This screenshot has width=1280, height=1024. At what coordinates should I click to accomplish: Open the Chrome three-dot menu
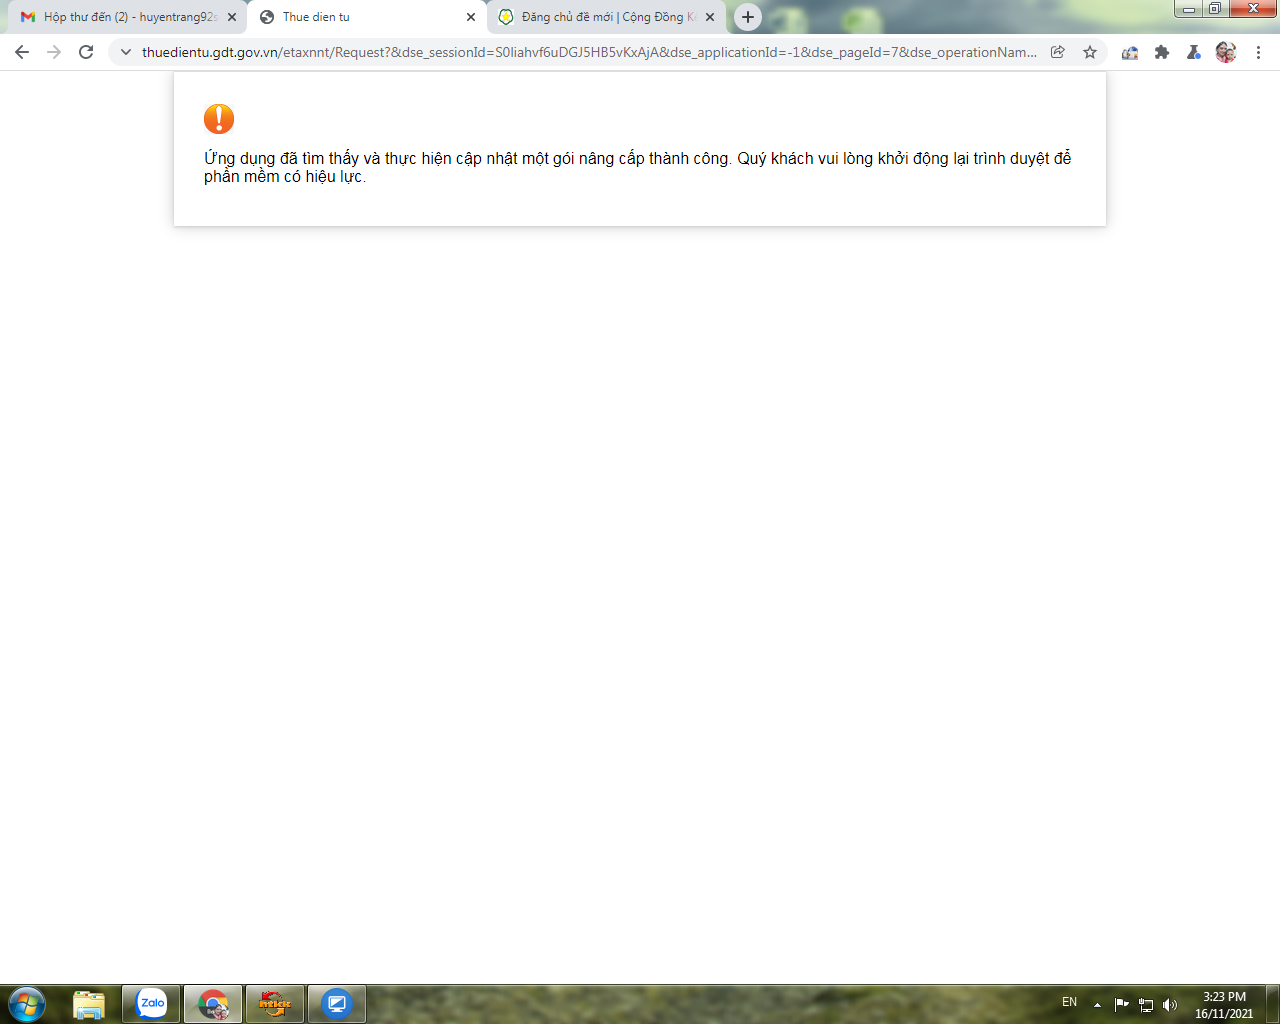(x=1258, y=52)
